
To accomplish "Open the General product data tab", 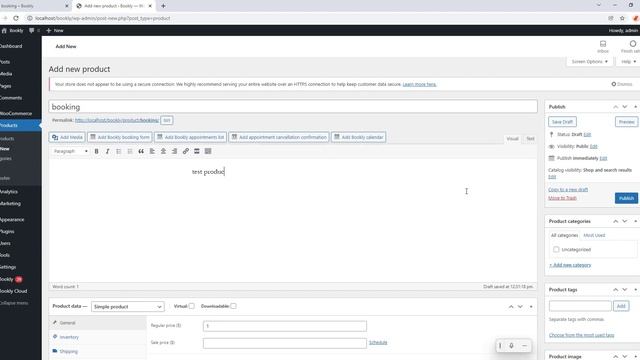I will coord(98,323).
